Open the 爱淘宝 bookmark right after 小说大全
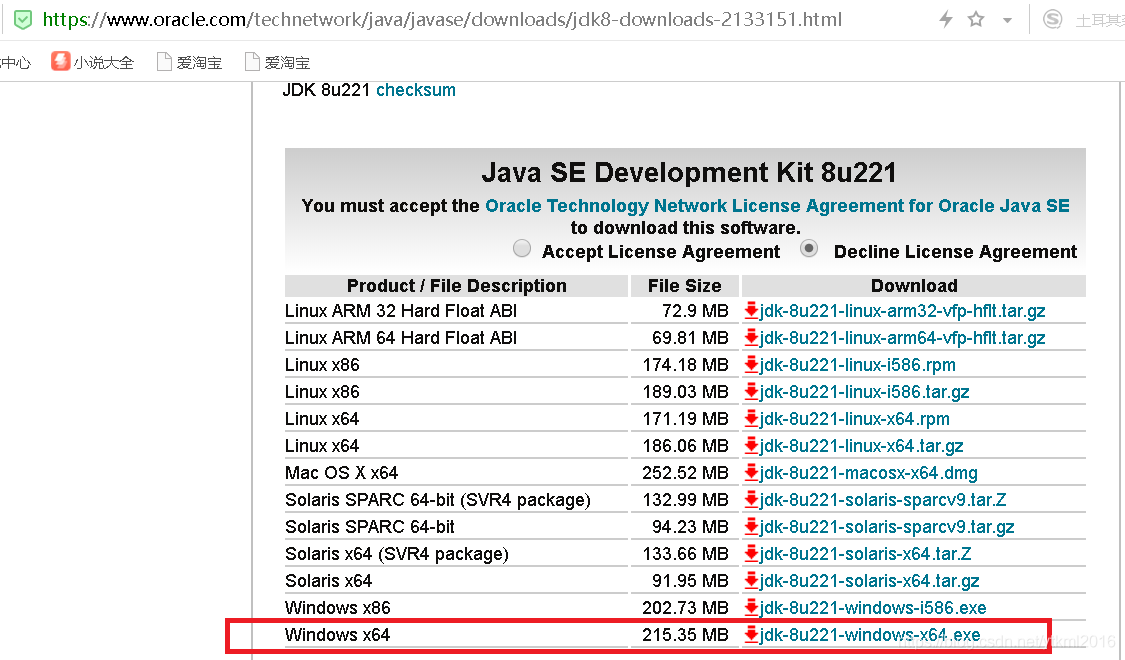The height and width of the screenshot is (660, 1125). click(x=189, y=62)
